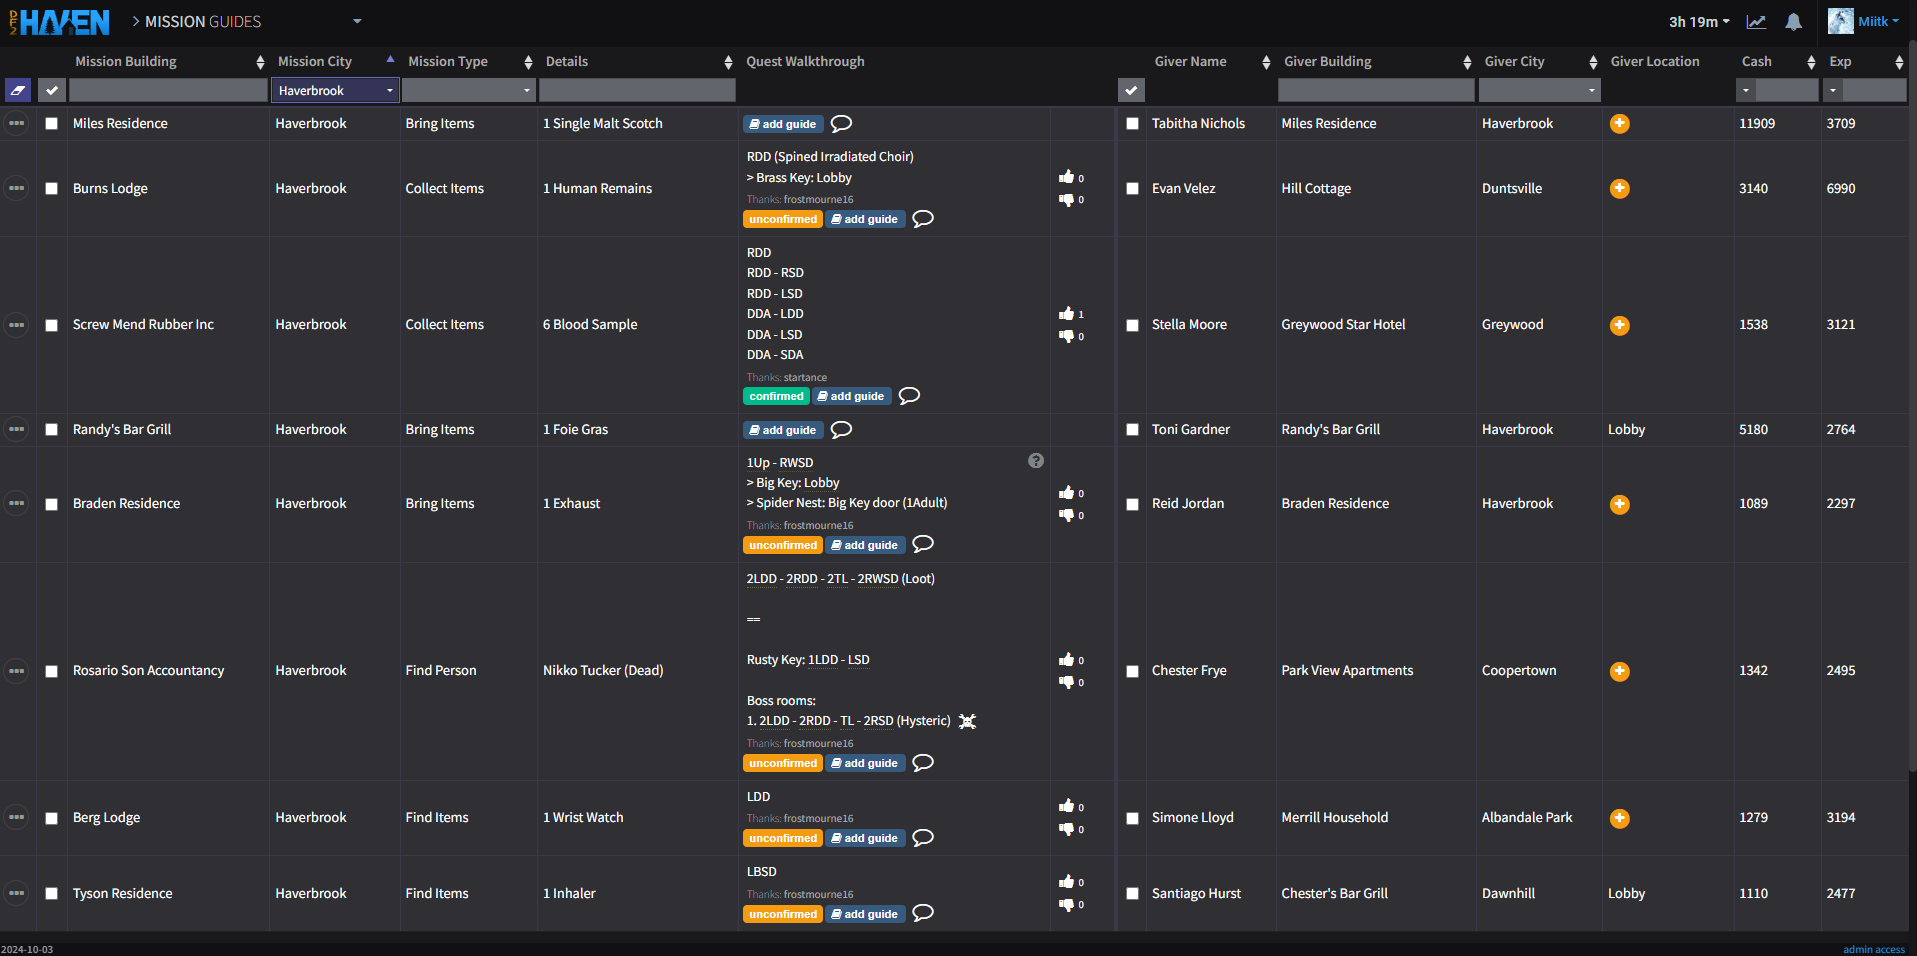Expand the Mission Type filter dropdown
The width and height of the screenshot is (1917, 956).
coord(468,91)
